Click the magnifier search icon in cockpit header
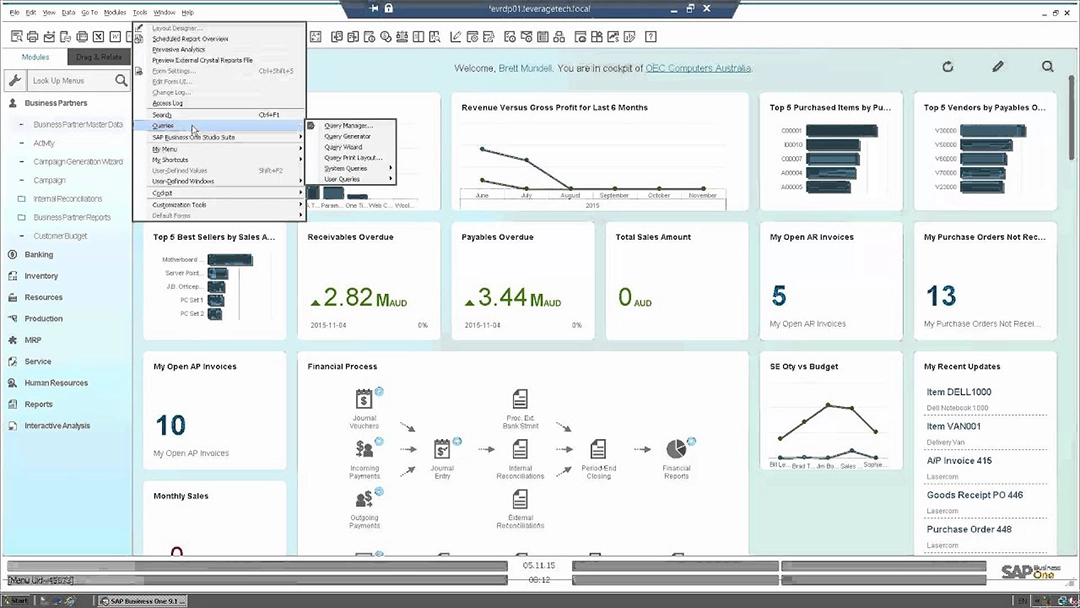The height and width of the screenshot is (608, 1080). click(x=1047, y=67)
